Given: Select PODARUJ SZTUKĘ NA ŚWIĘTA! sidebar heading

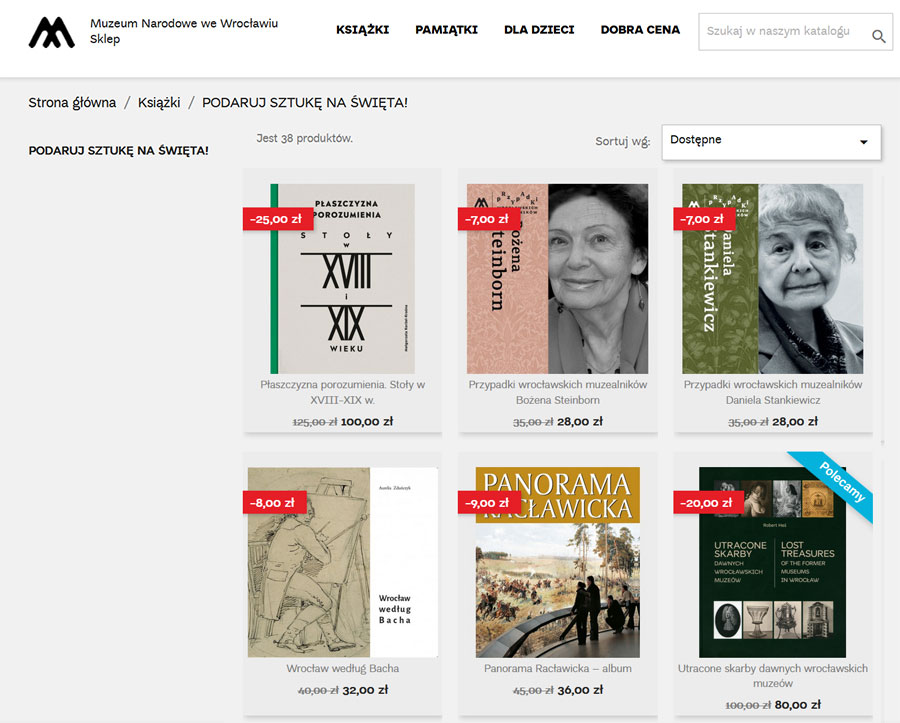Looking at the screenshot, I should pyautogui.click(x=118, y=151).
